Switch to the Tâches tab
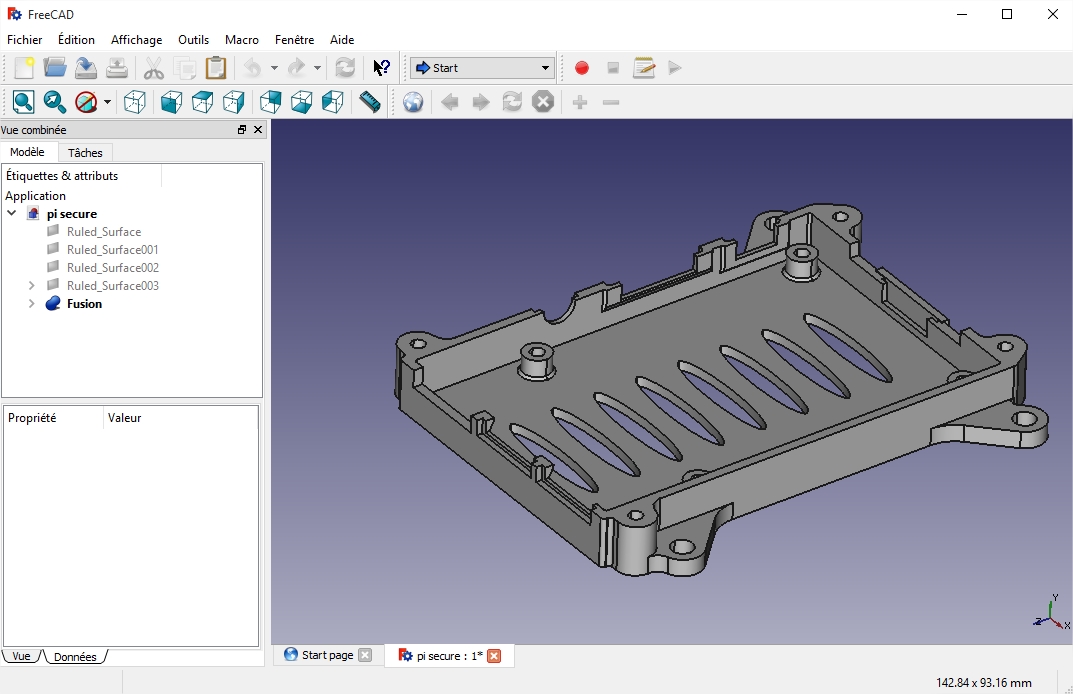 (x=85, y=153)
